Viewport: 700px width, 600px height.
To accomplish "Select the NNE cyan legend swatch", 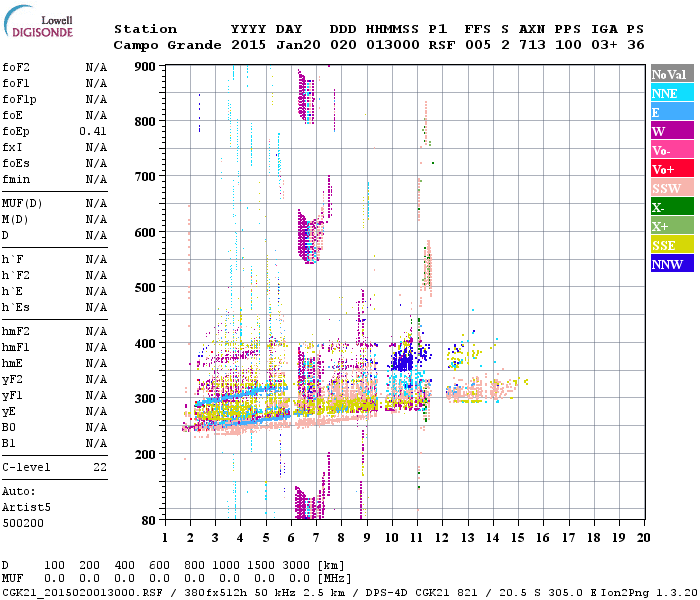I will 672,93.
